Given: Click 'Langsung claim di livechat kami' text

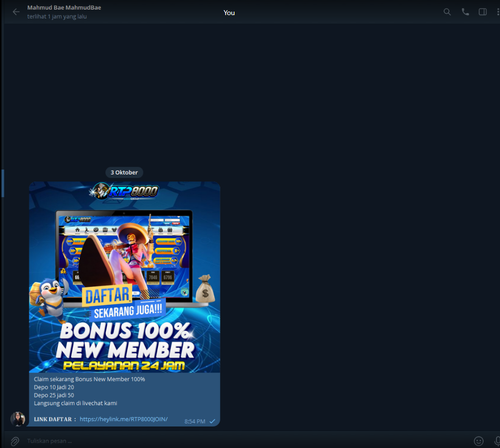Looking at the screenshot, I should [x=75, y=403].
